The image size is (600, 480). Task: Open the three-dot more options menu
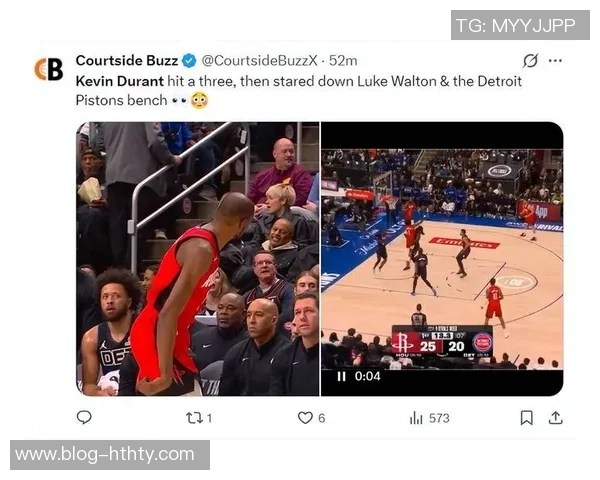point(555,60)
